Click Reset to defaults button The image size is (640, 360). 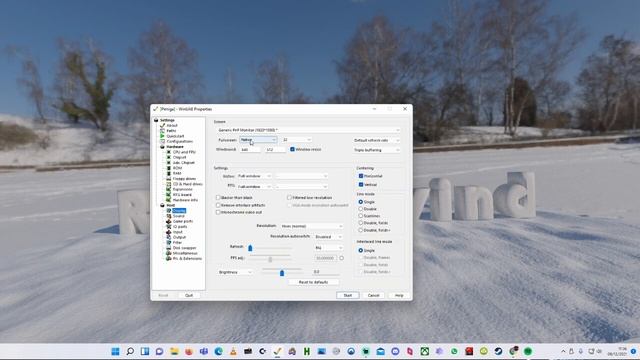pos(313,282)
